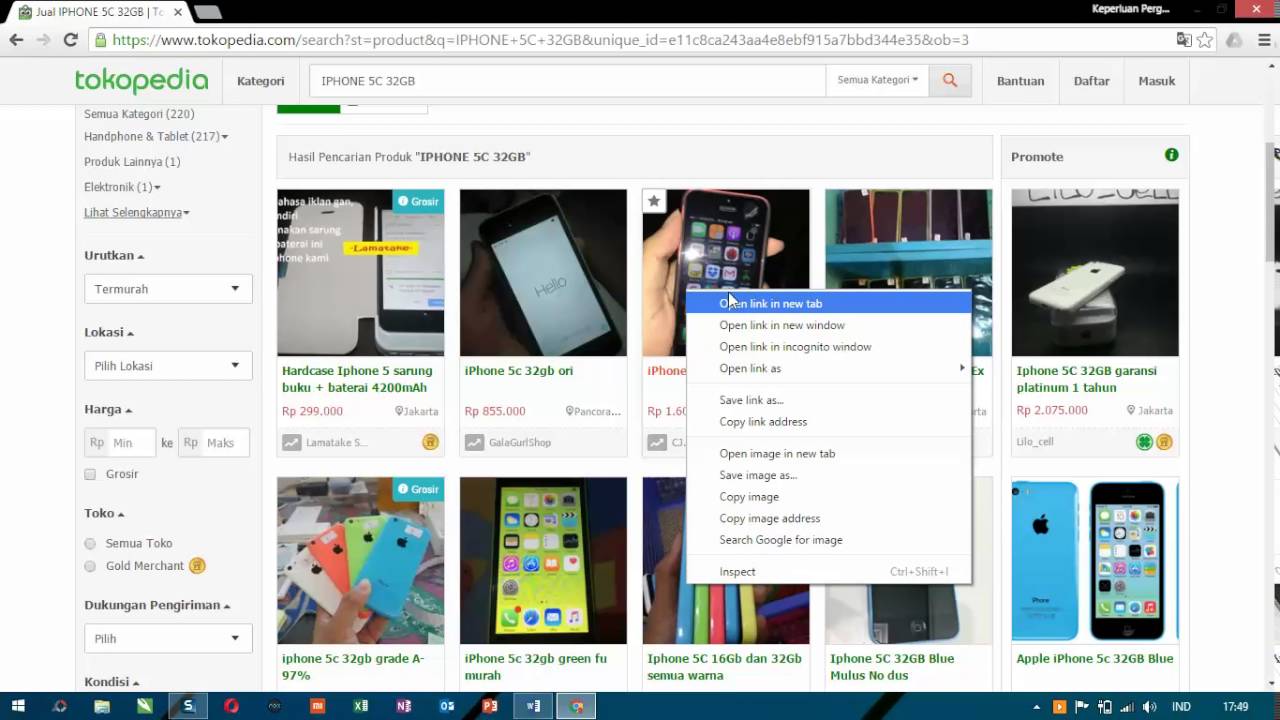The image size is (1280, 720).
Task: Click the green info icon beside Promote
Action: 1171,155
